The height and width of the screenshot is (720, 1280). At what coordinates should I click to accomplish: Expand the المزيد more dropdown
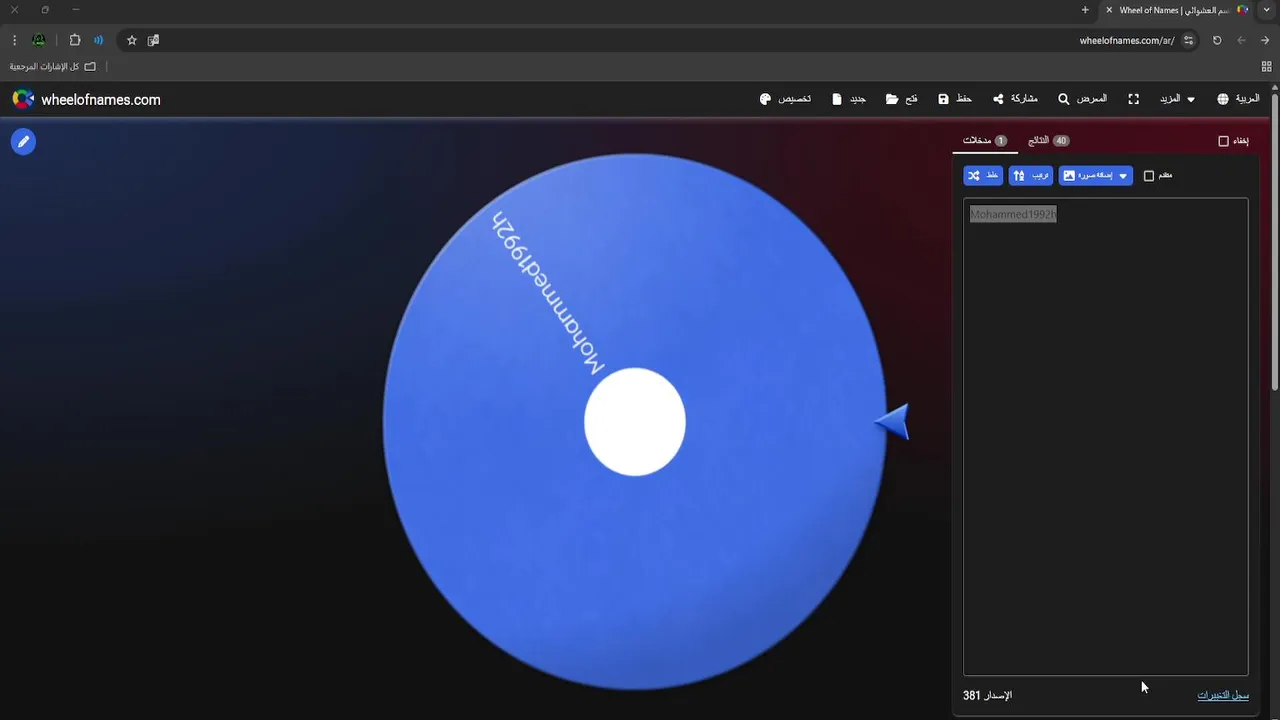pos(1177,99)
